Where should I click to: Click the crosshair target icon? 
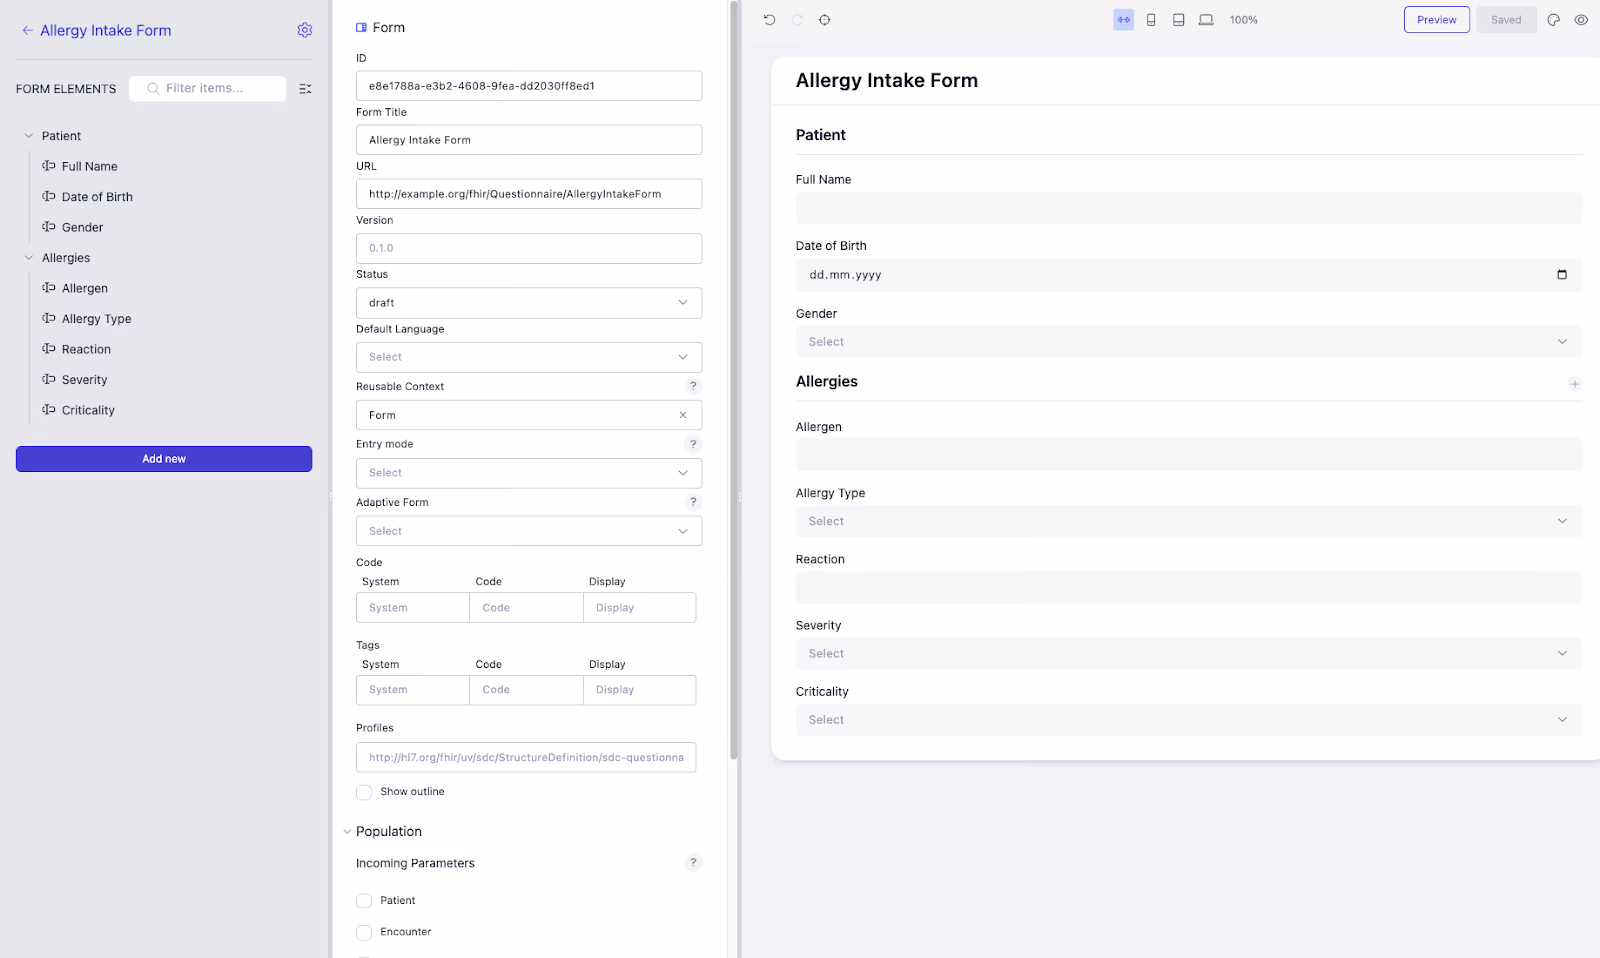point(825,20)
